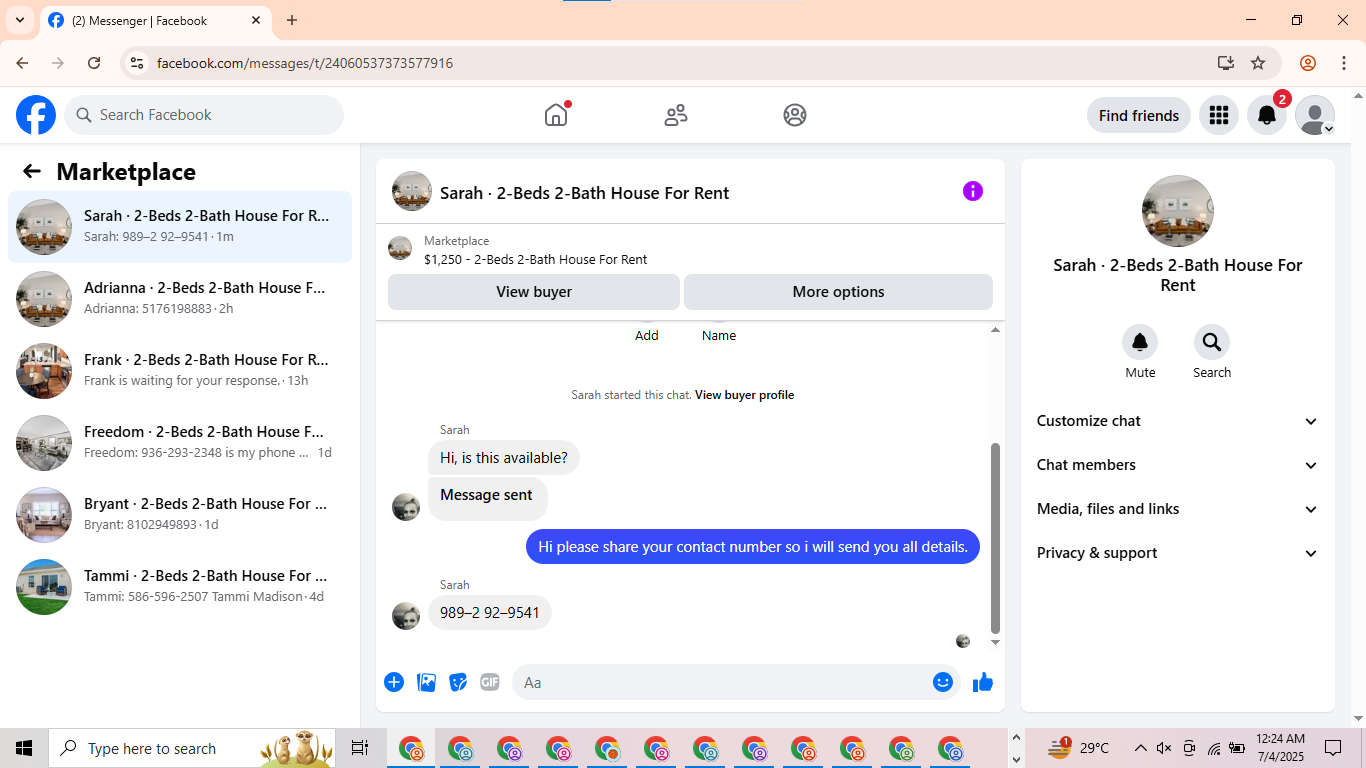Reload the browser page
The width and height of the screenshot is (1366, 768).
click(x=94, y=63)
